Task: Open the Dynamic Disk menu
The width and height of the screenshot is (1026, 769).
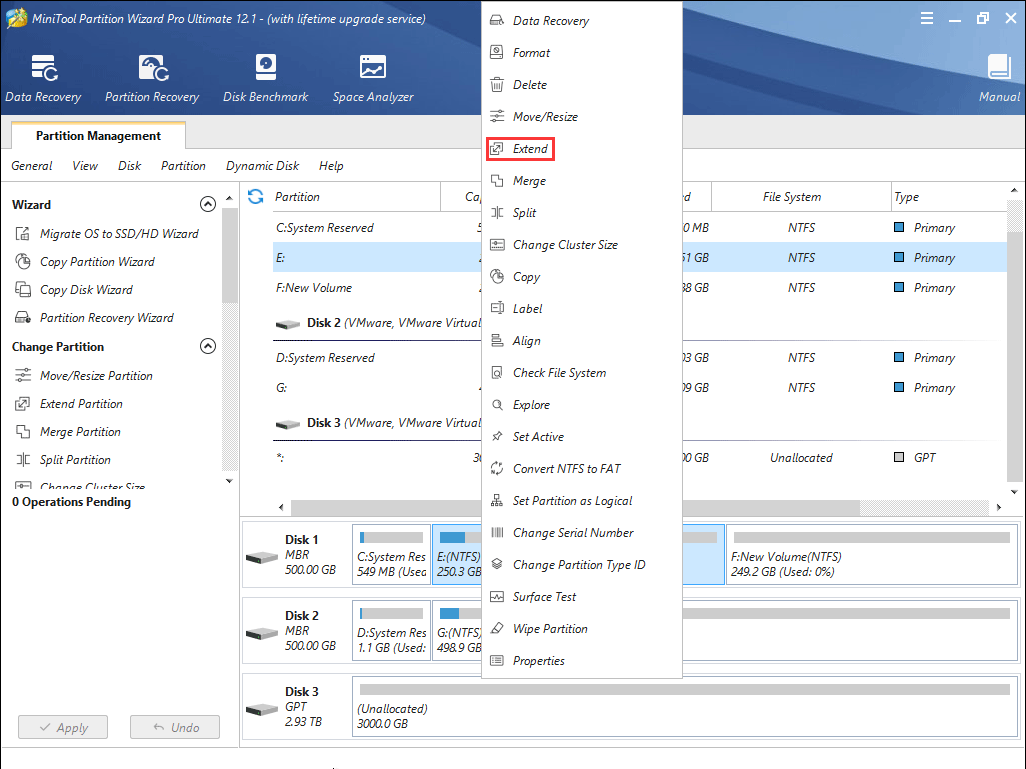Action: (262, 166)
